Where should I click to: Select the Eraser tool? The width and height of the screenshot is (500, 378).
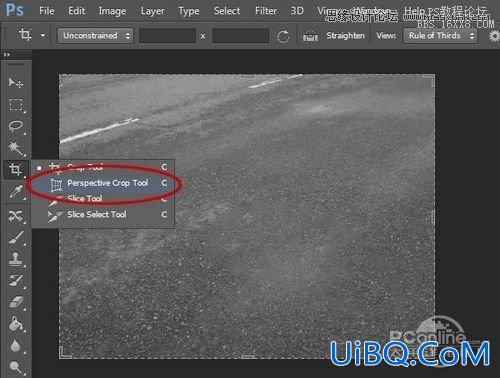tap(15, 302)
